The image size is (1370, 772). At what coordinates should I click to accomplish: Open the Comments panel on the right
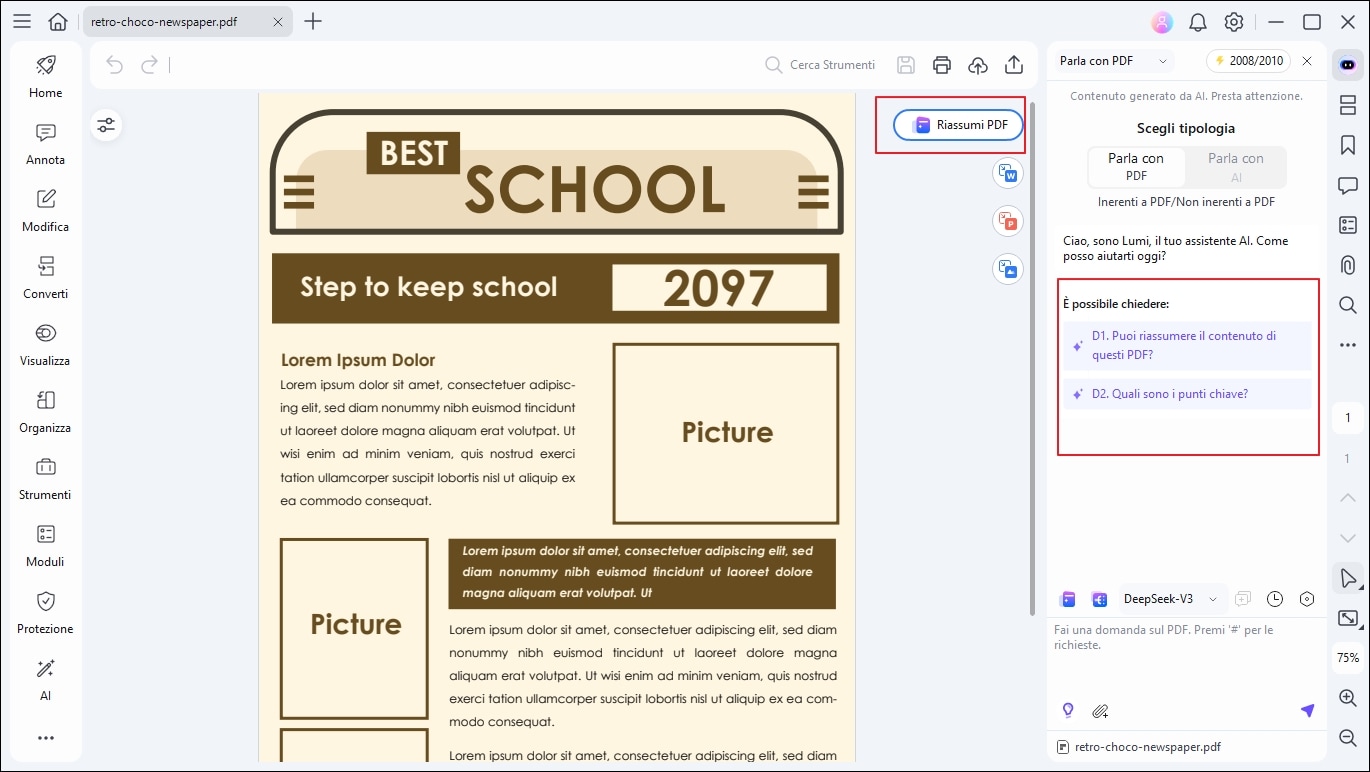pyautogui.click(x=1347, y=185)
